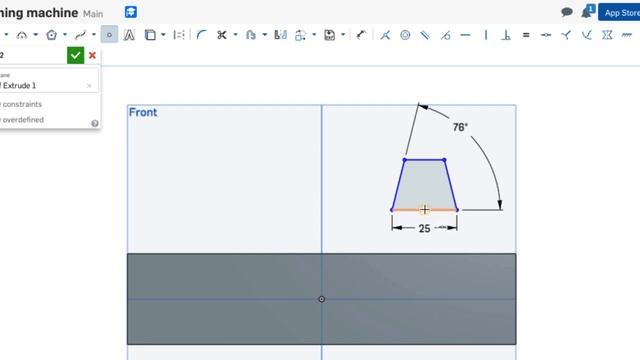Apply the Normal constraint
Image resolution: width=640 pixels, height=360 pixels.
tap(566, 35)
